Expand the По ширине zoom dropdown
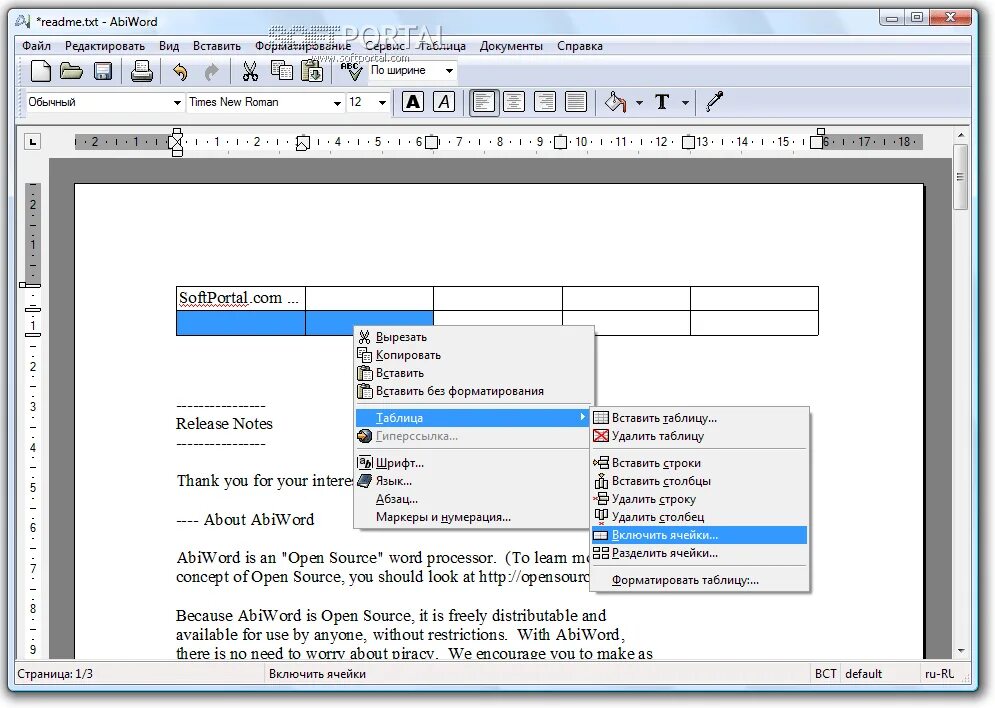The width and height of the screenshot is (995, 708). [449, 70]
